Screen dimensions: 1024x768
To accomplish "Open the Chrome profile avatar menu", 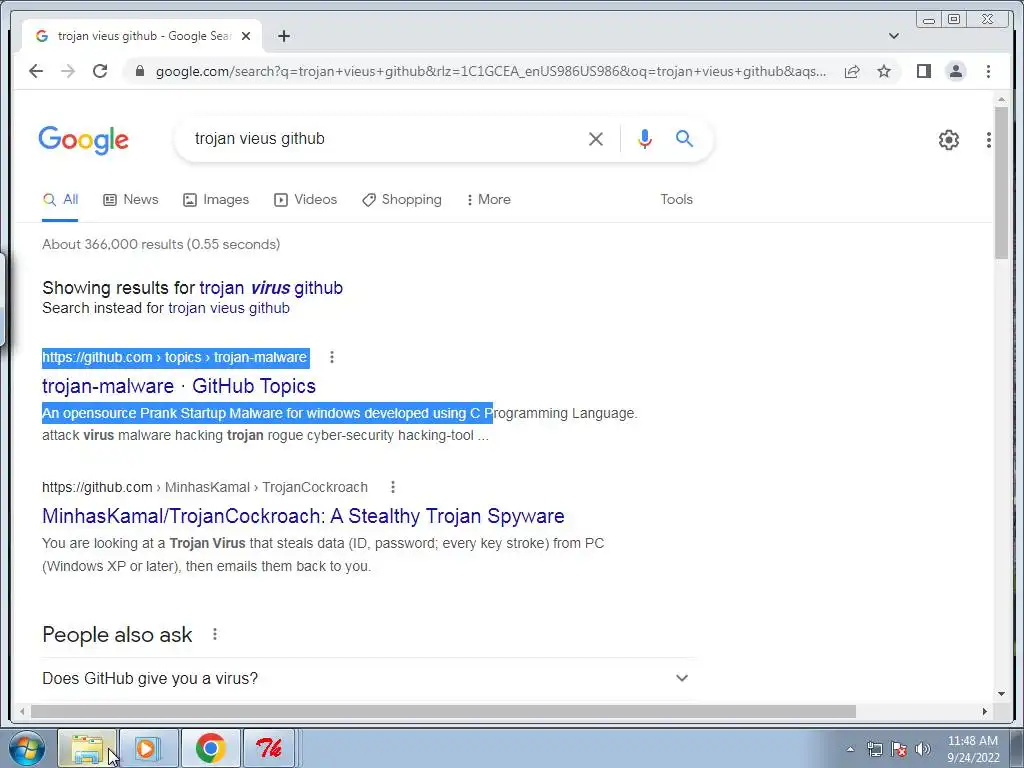I will (x=955, y=71).
